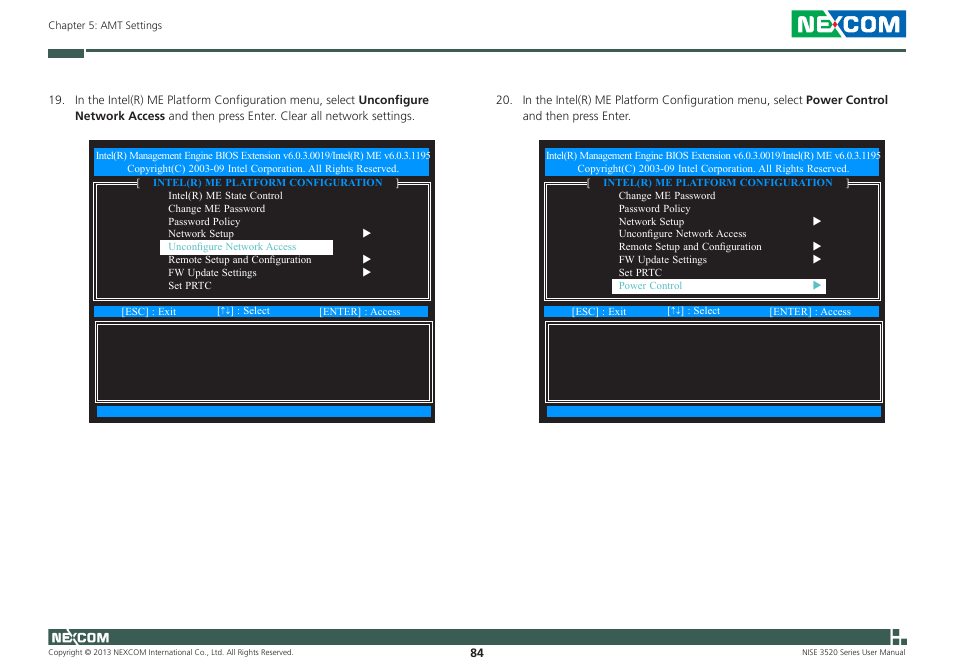Click the right INTEL(R) ME PLATFORM CONFIGURATION title

click(x=718, y=182)
